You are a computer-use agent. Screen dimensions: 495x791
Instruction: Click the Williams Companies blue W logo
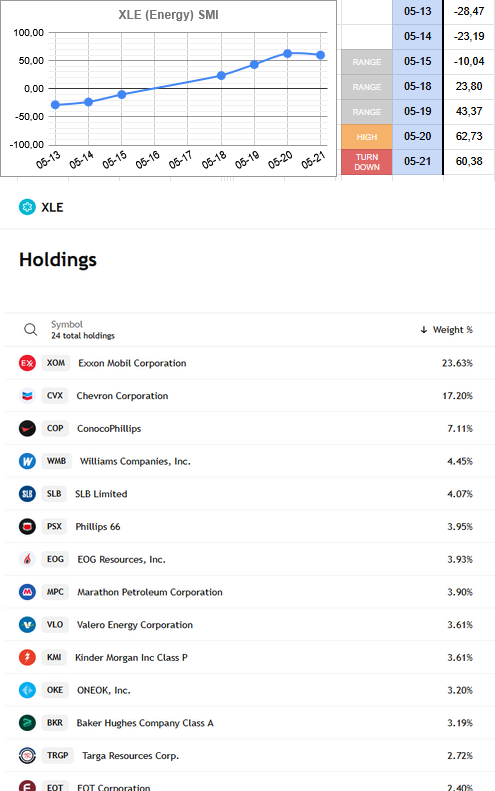click(27, 461)
